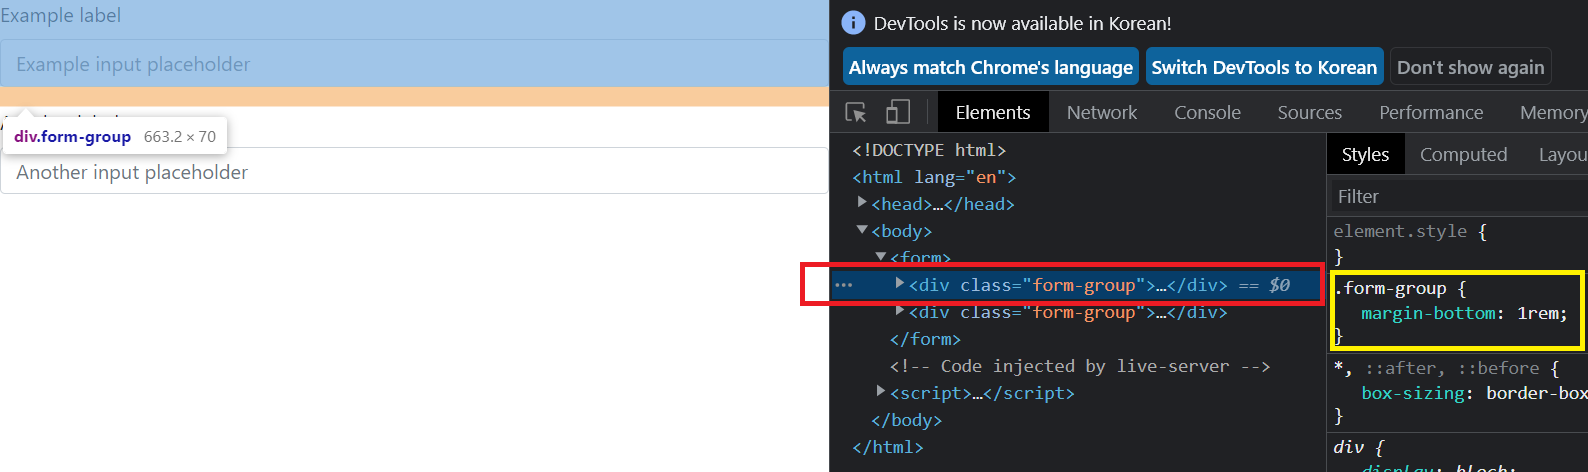Activate the inspect element picker icon

(856, 112)
